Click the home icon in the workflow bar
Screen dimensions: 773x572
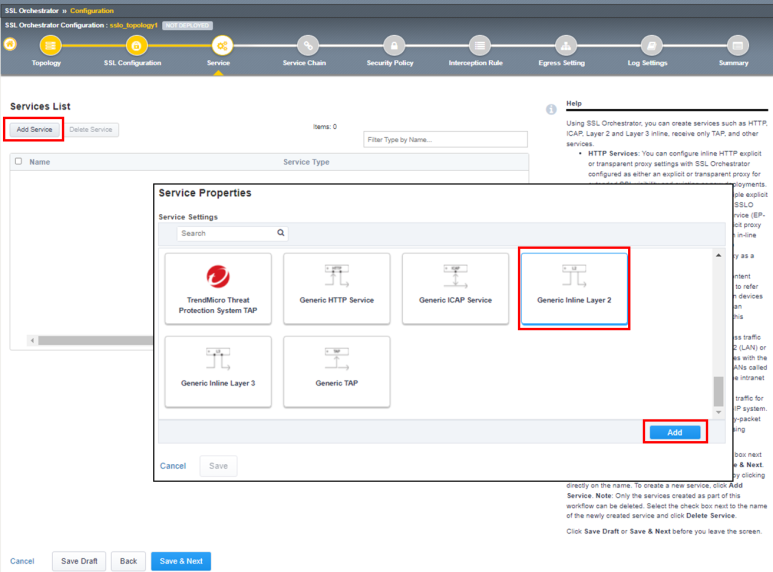(x=10, y=44)
